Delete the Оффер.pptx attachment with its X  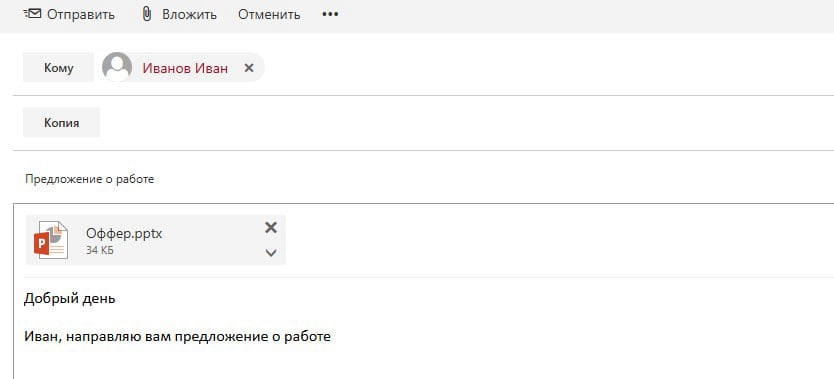(271, 228)
